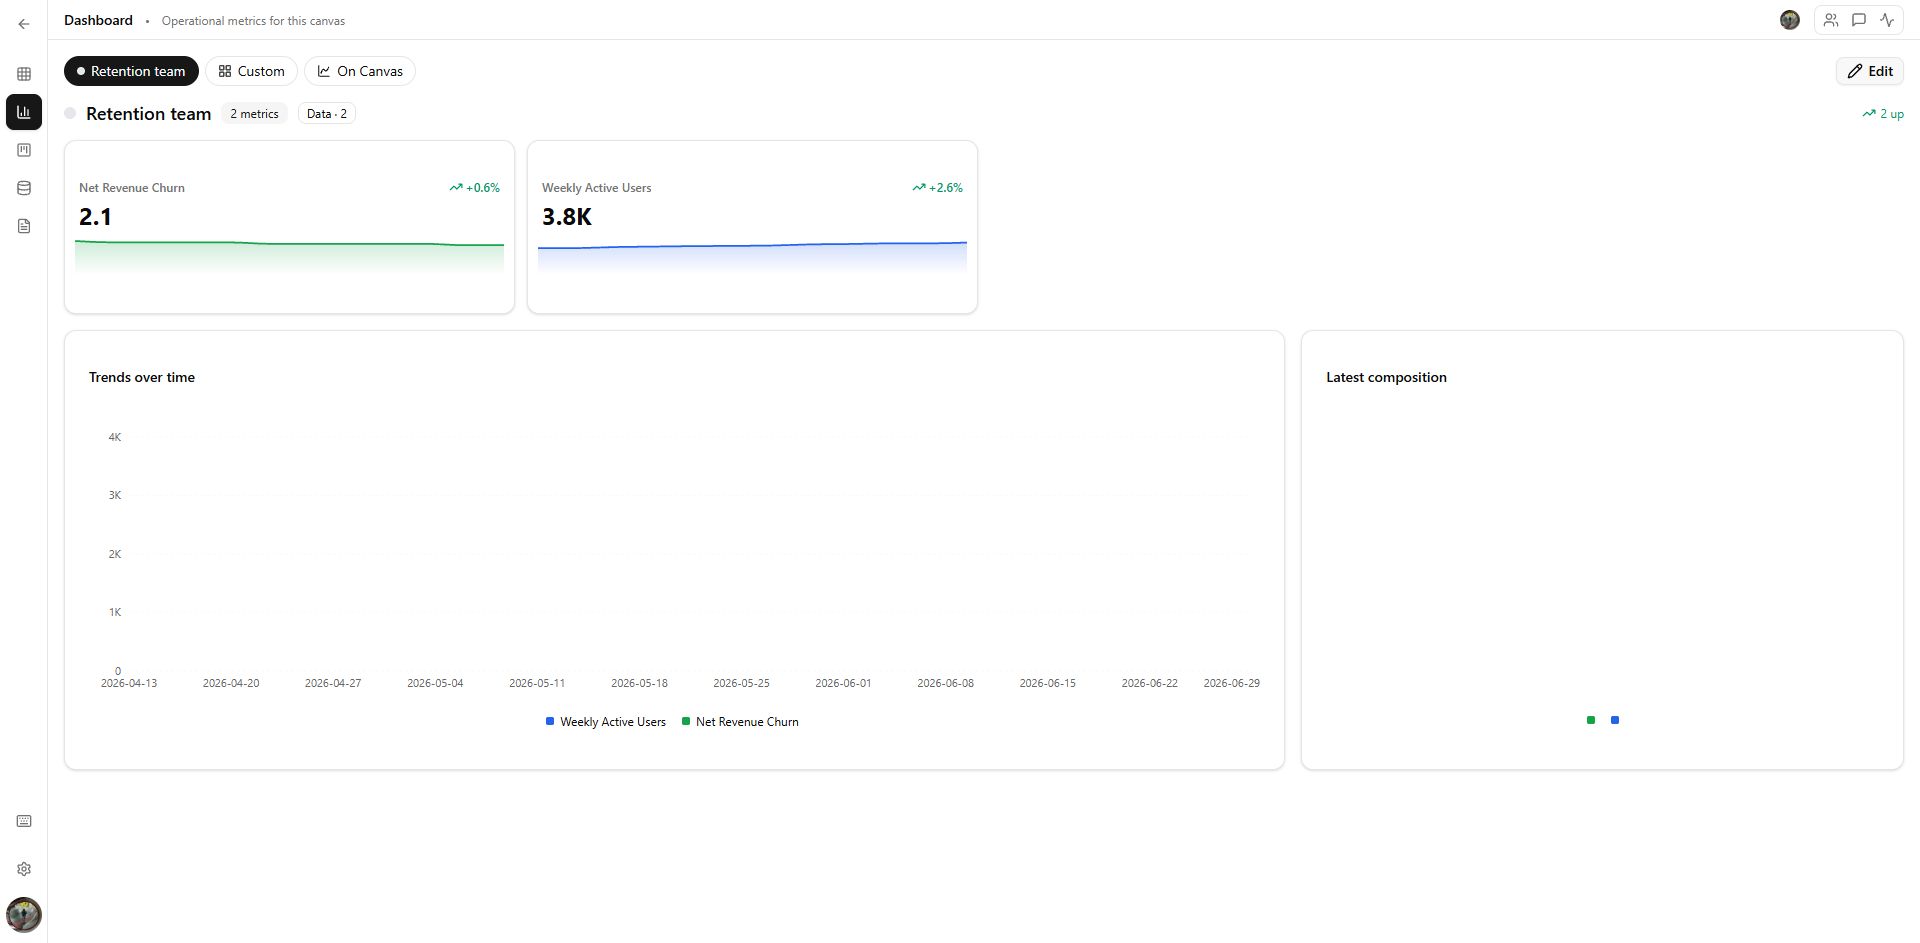Click the Retention team heading dot

(x=70, y=113)
